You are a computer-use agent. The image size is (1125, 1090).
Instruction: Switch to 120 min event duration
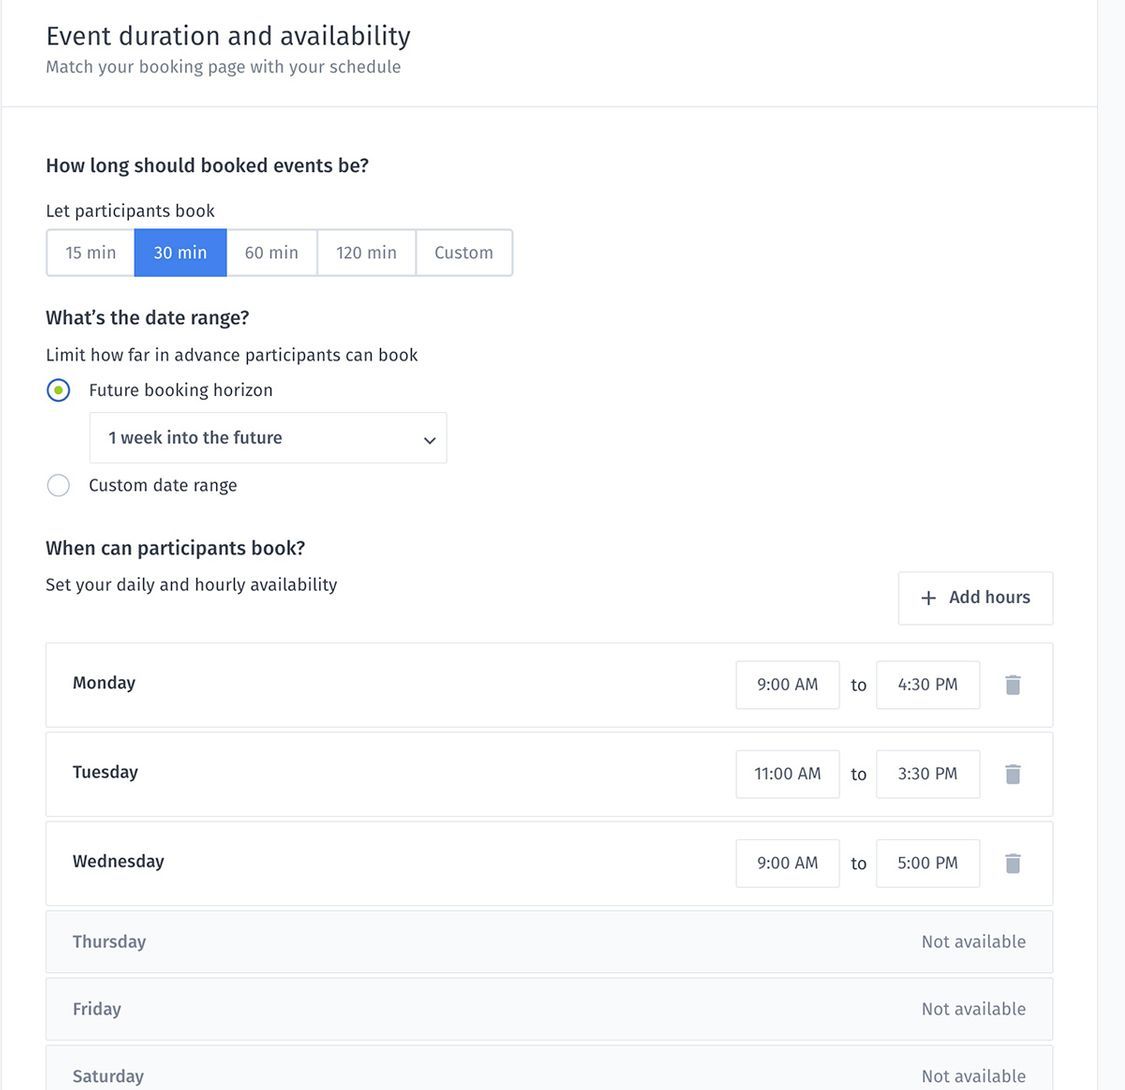[366, 253]
